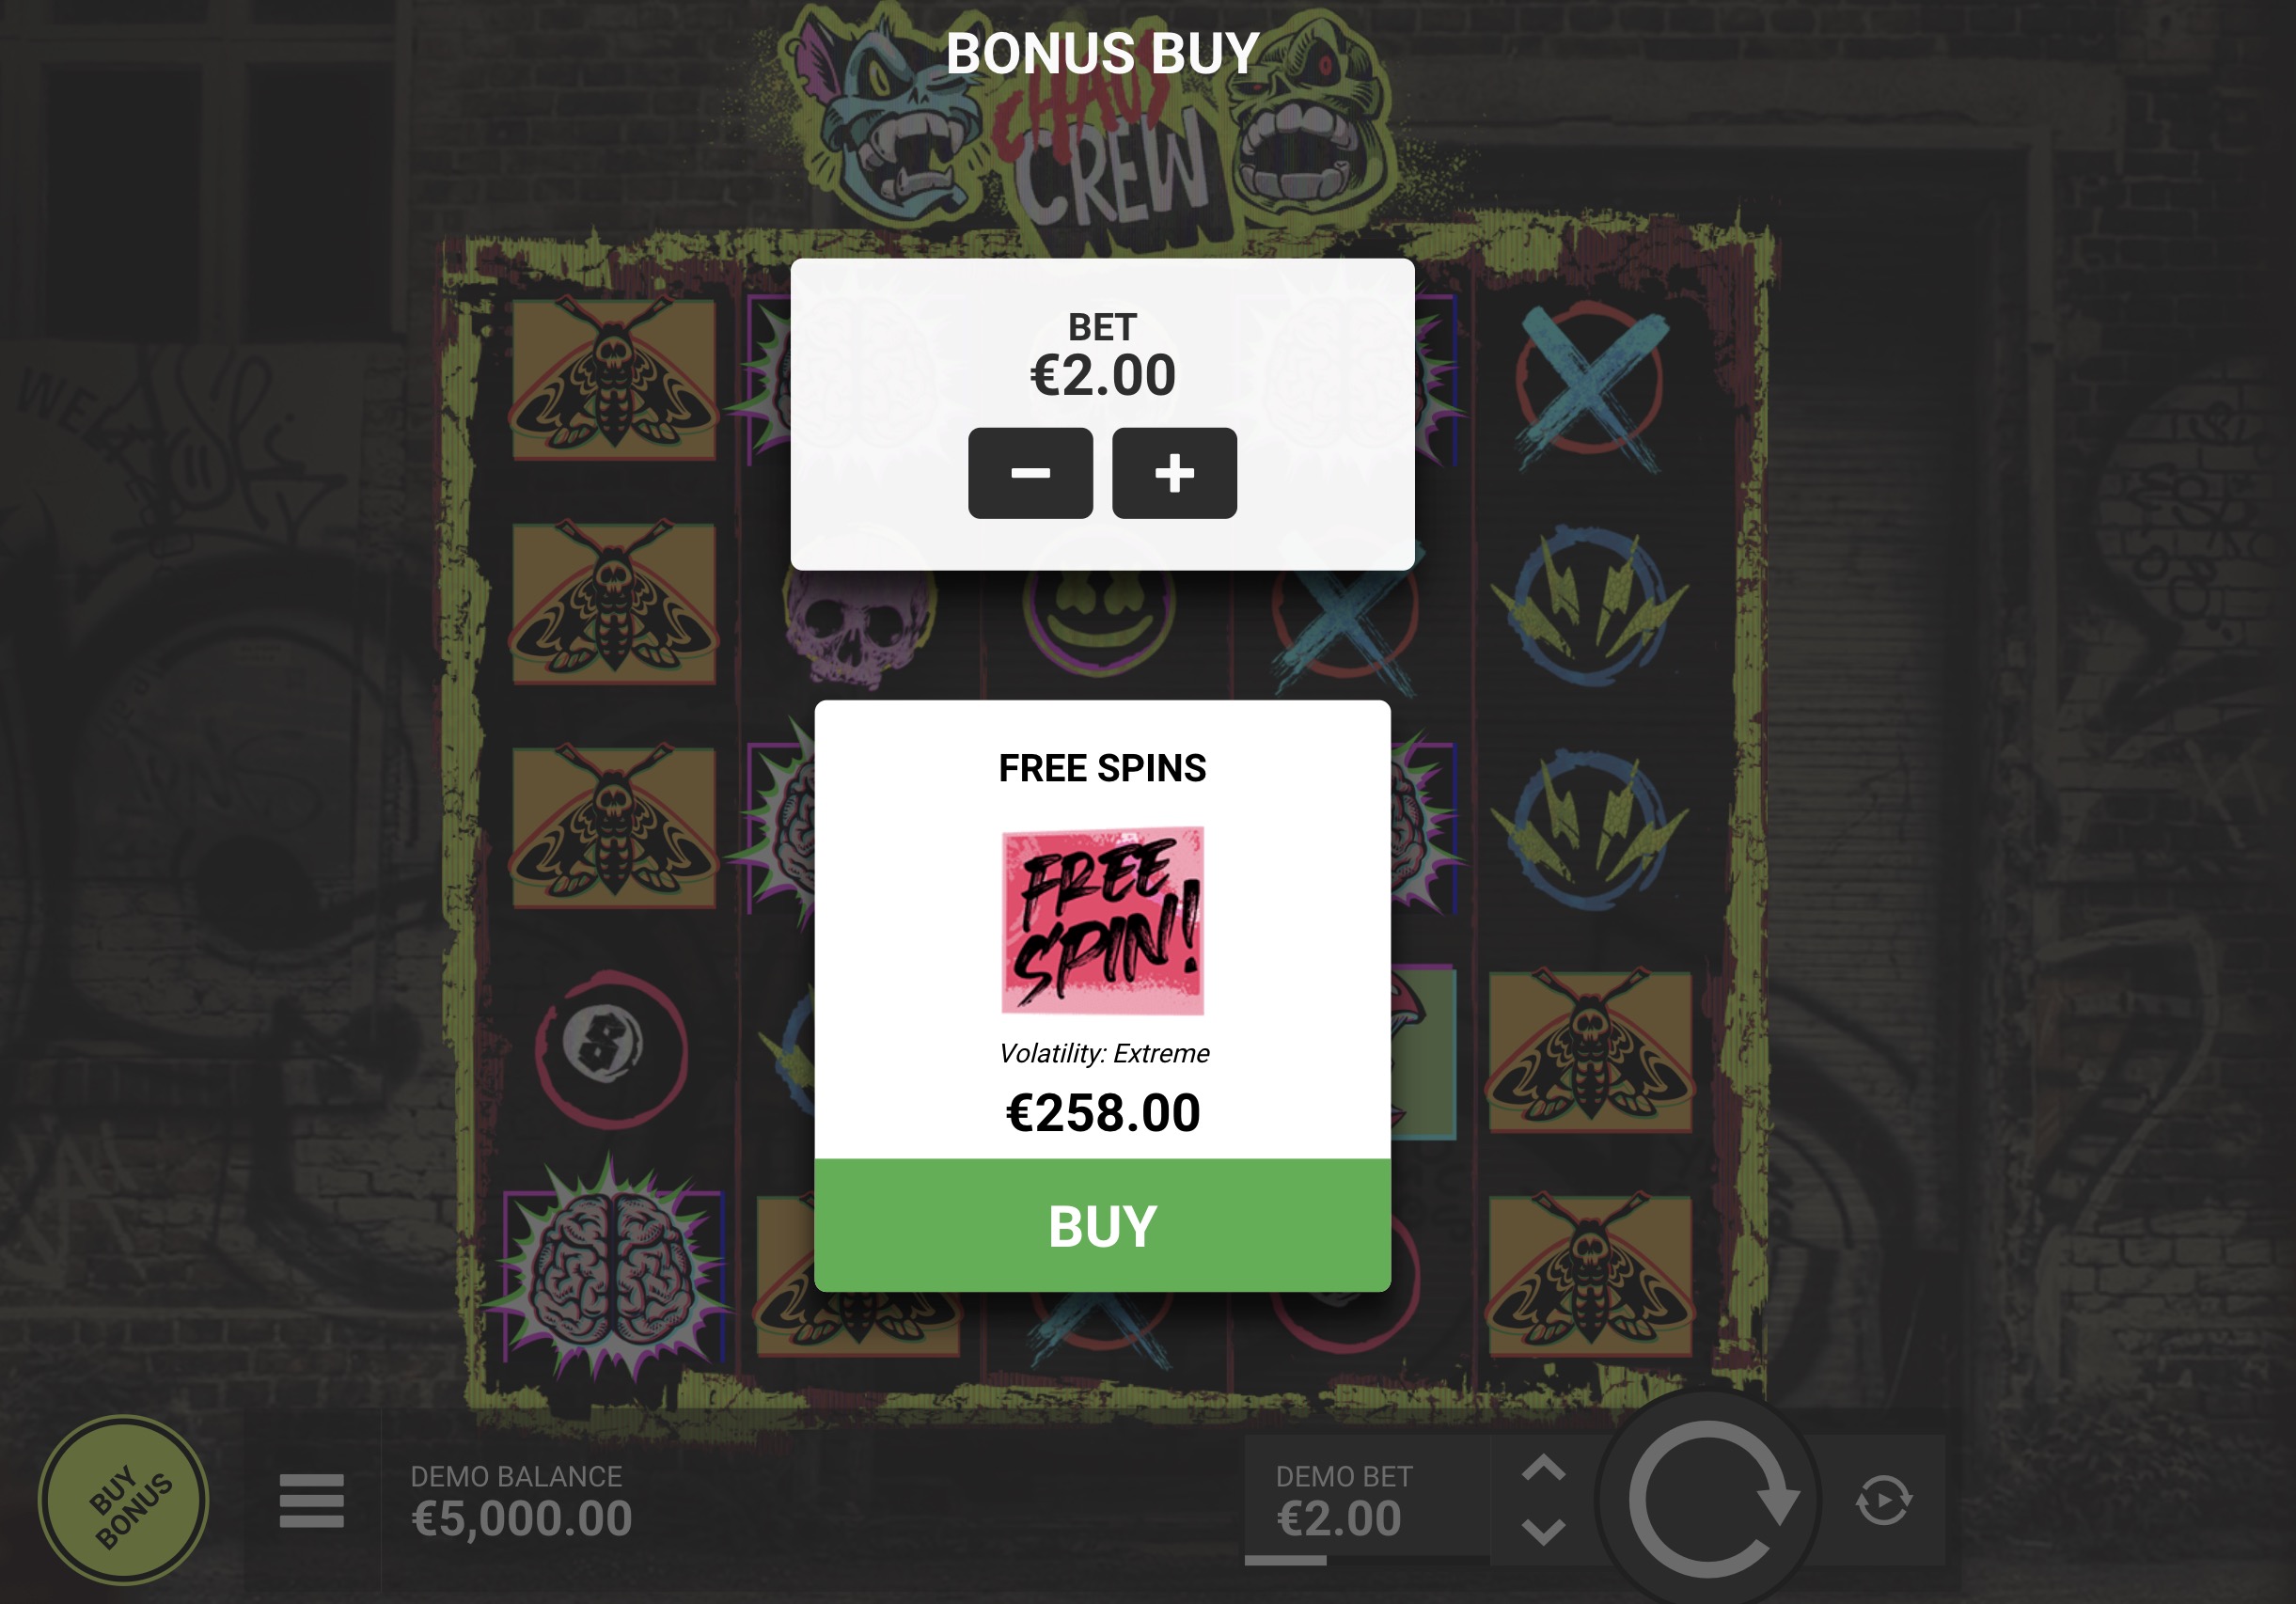Click the round Buy Bonus badge

124,1500
